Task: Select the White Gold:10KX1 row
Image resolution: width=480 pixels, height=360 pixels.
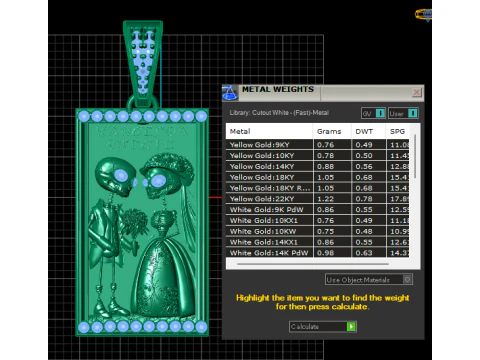Action: [318, 220]
